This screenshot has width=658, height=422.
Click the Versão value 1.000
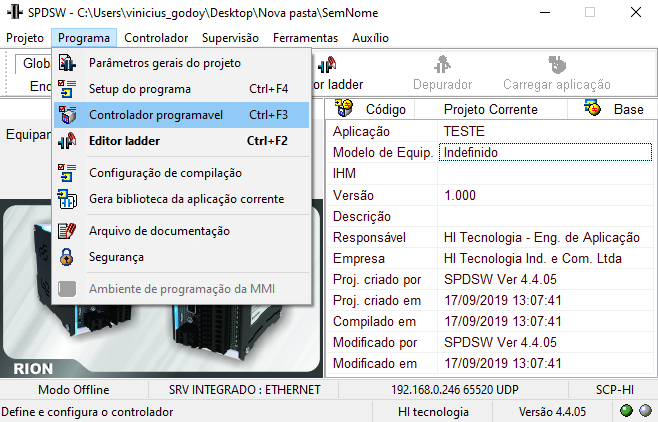pos(546,195)
